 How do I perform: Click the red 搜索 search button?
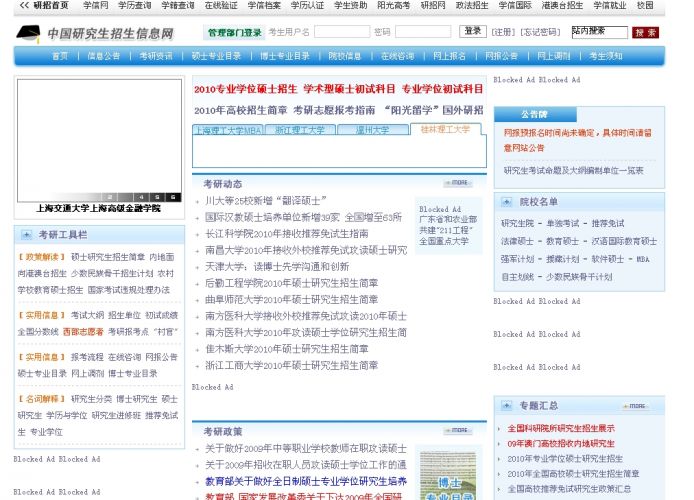point(645,32)
